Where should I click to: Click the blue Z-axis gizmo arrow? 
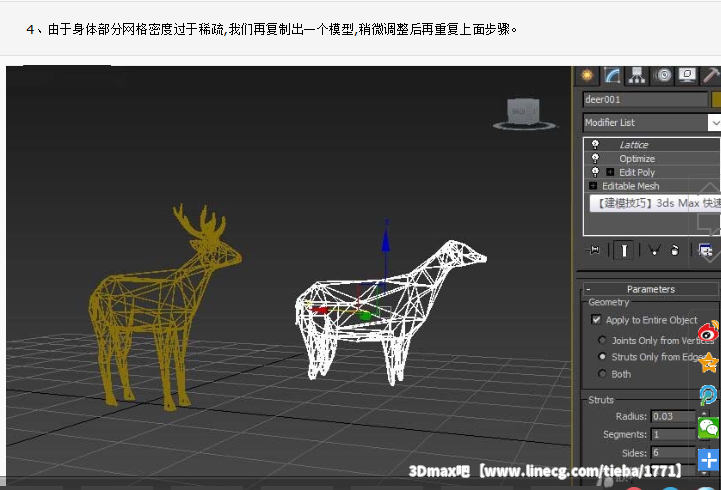click(385, 239)
